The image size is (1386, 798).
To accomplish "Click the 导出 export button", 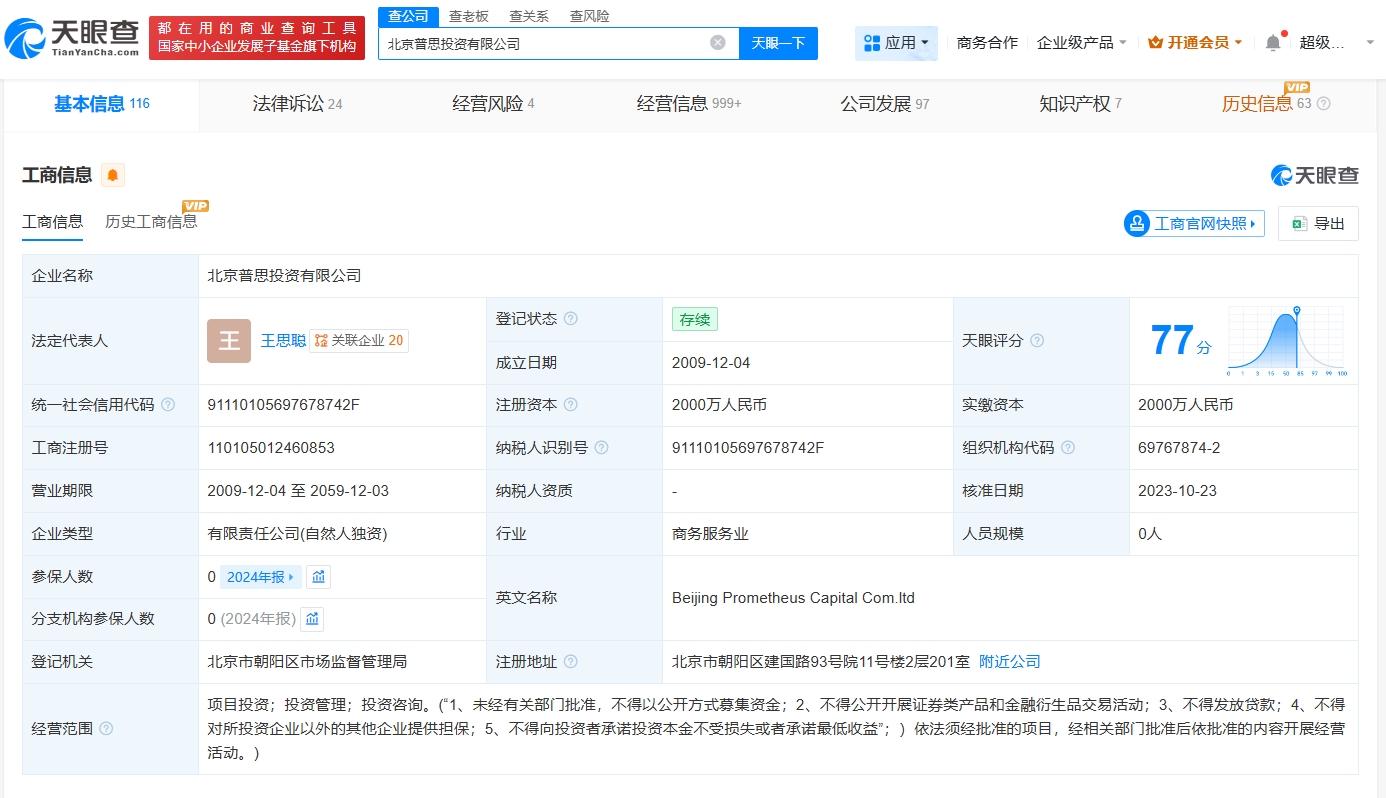I will [1318, 224].
